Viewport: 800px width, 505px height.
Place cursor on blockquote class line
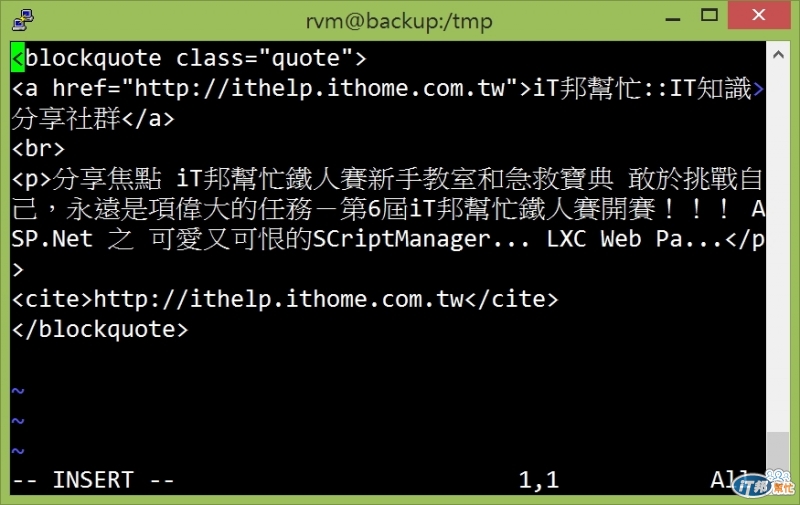(x=189, y=58)
